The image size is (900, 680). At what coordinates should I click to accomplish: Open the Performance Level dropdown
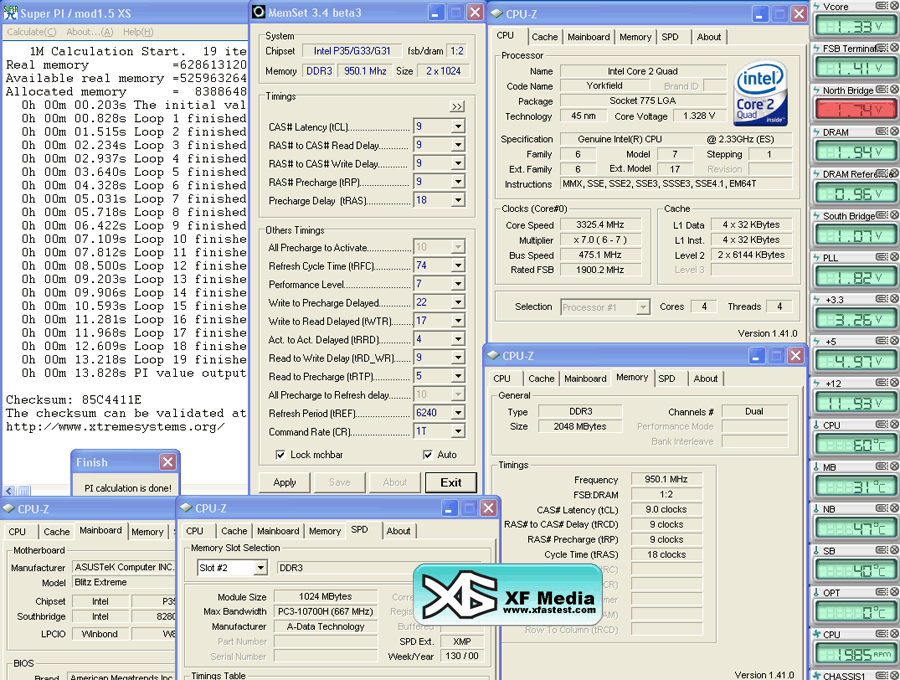[458, 284]
